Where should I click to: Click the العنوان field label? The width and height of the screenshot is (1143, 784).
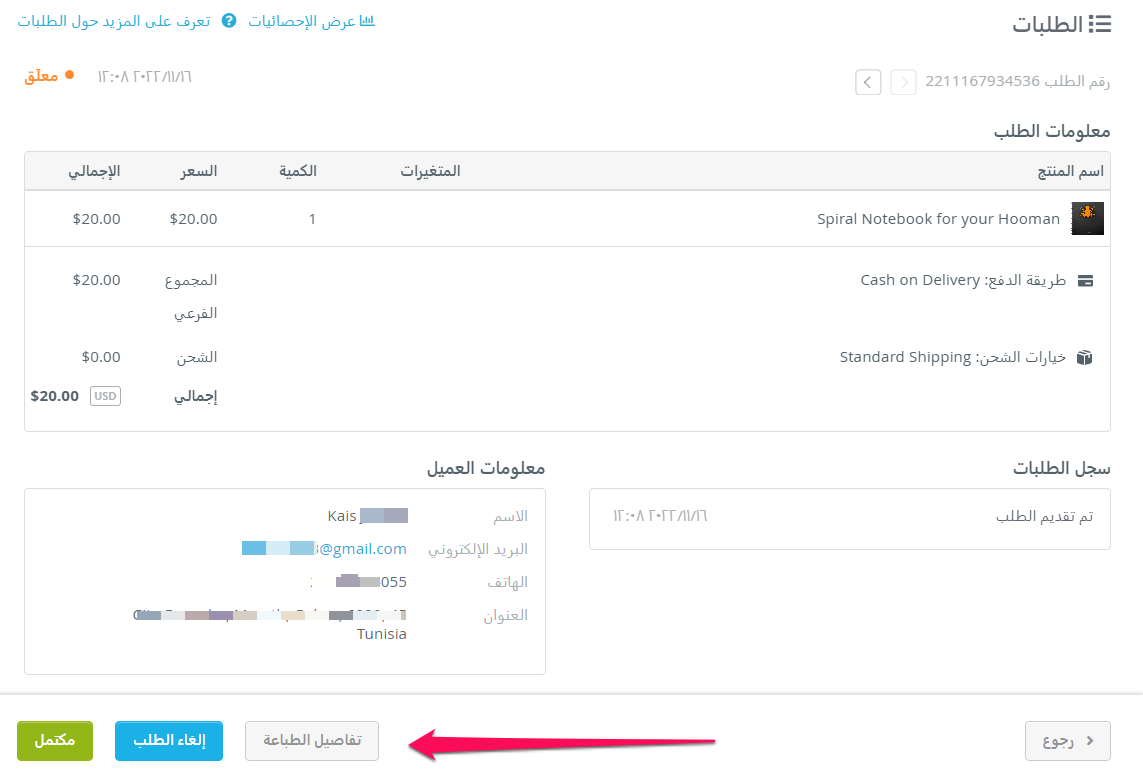[x=505, y=616]
